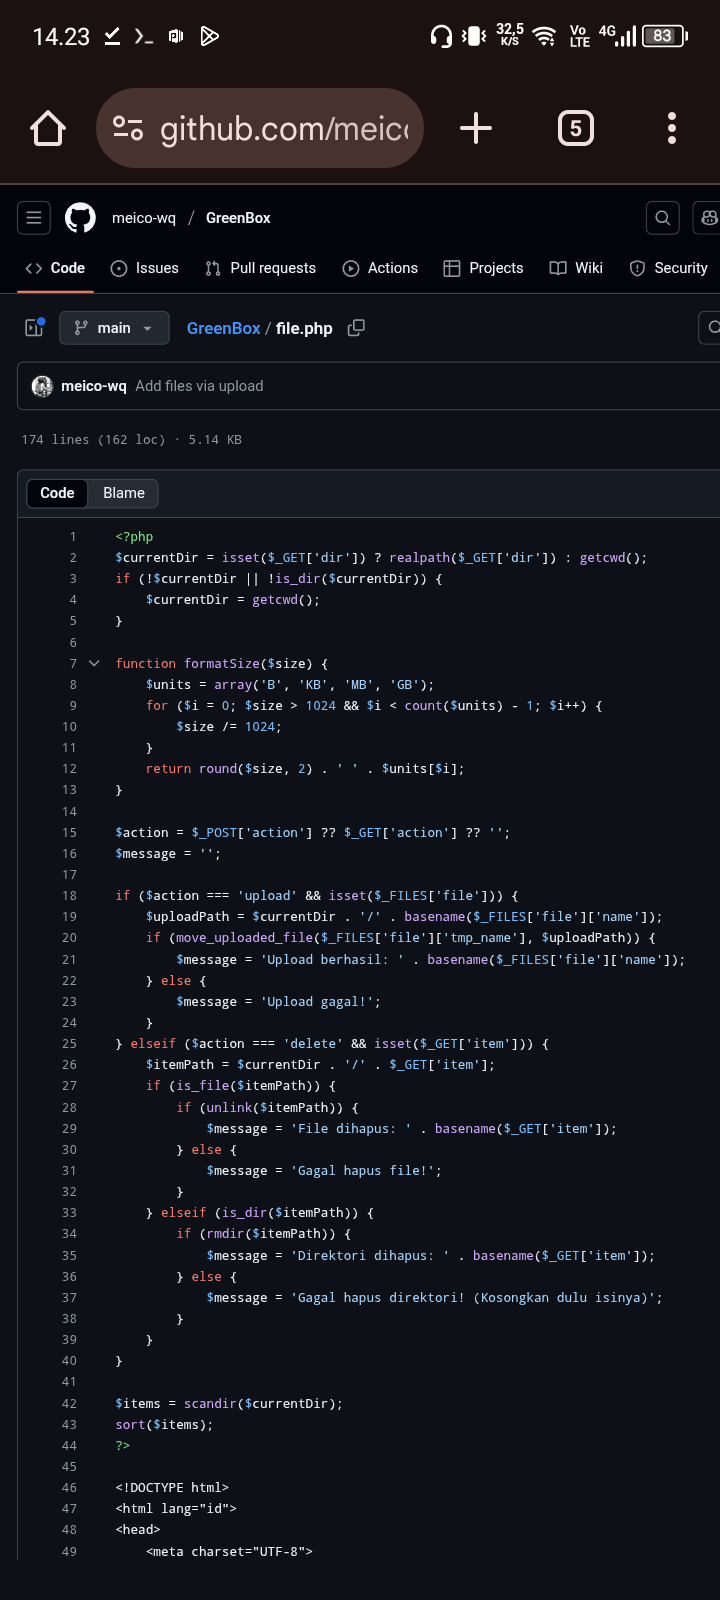Go to GitHub home via Octocat logo
This screenshot has height=1600, width=720.
[80, 218]
